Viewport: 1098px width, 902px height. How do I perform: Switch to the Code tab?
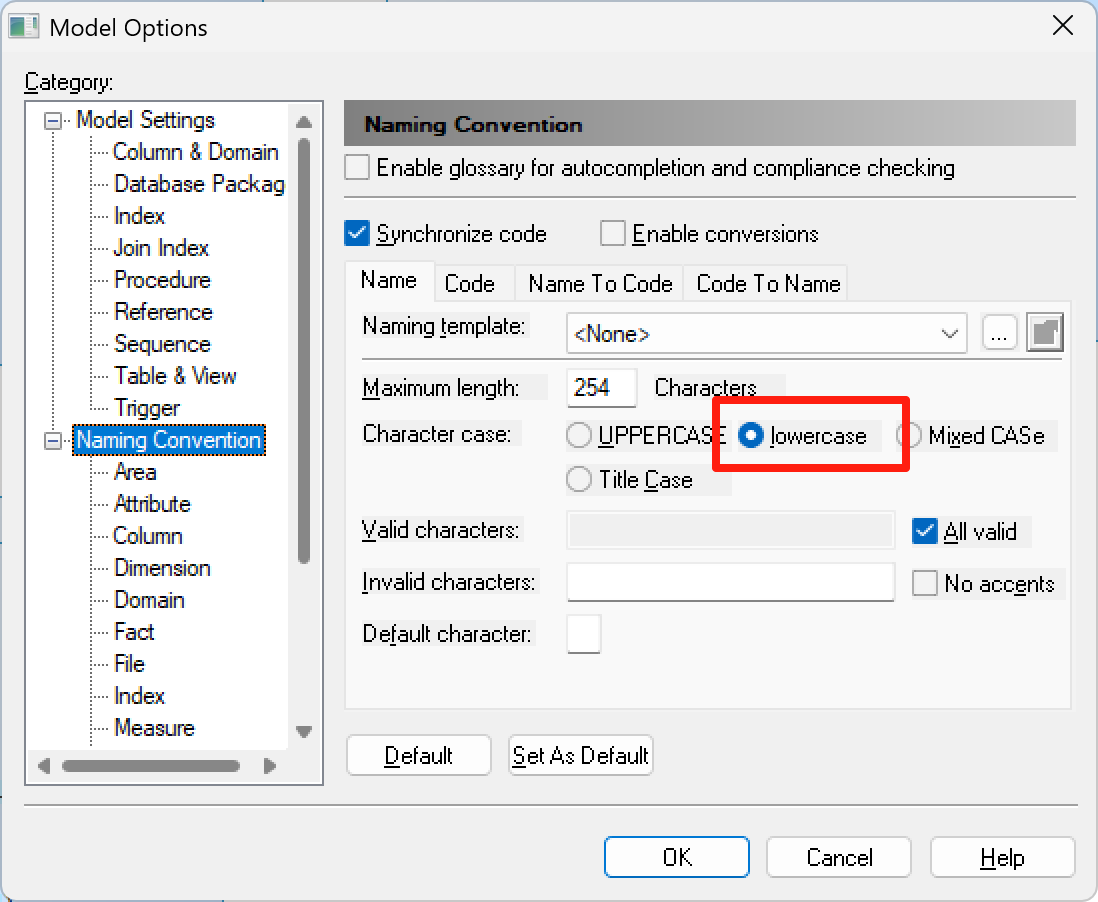pyautogui.click(x=470, y=284)
